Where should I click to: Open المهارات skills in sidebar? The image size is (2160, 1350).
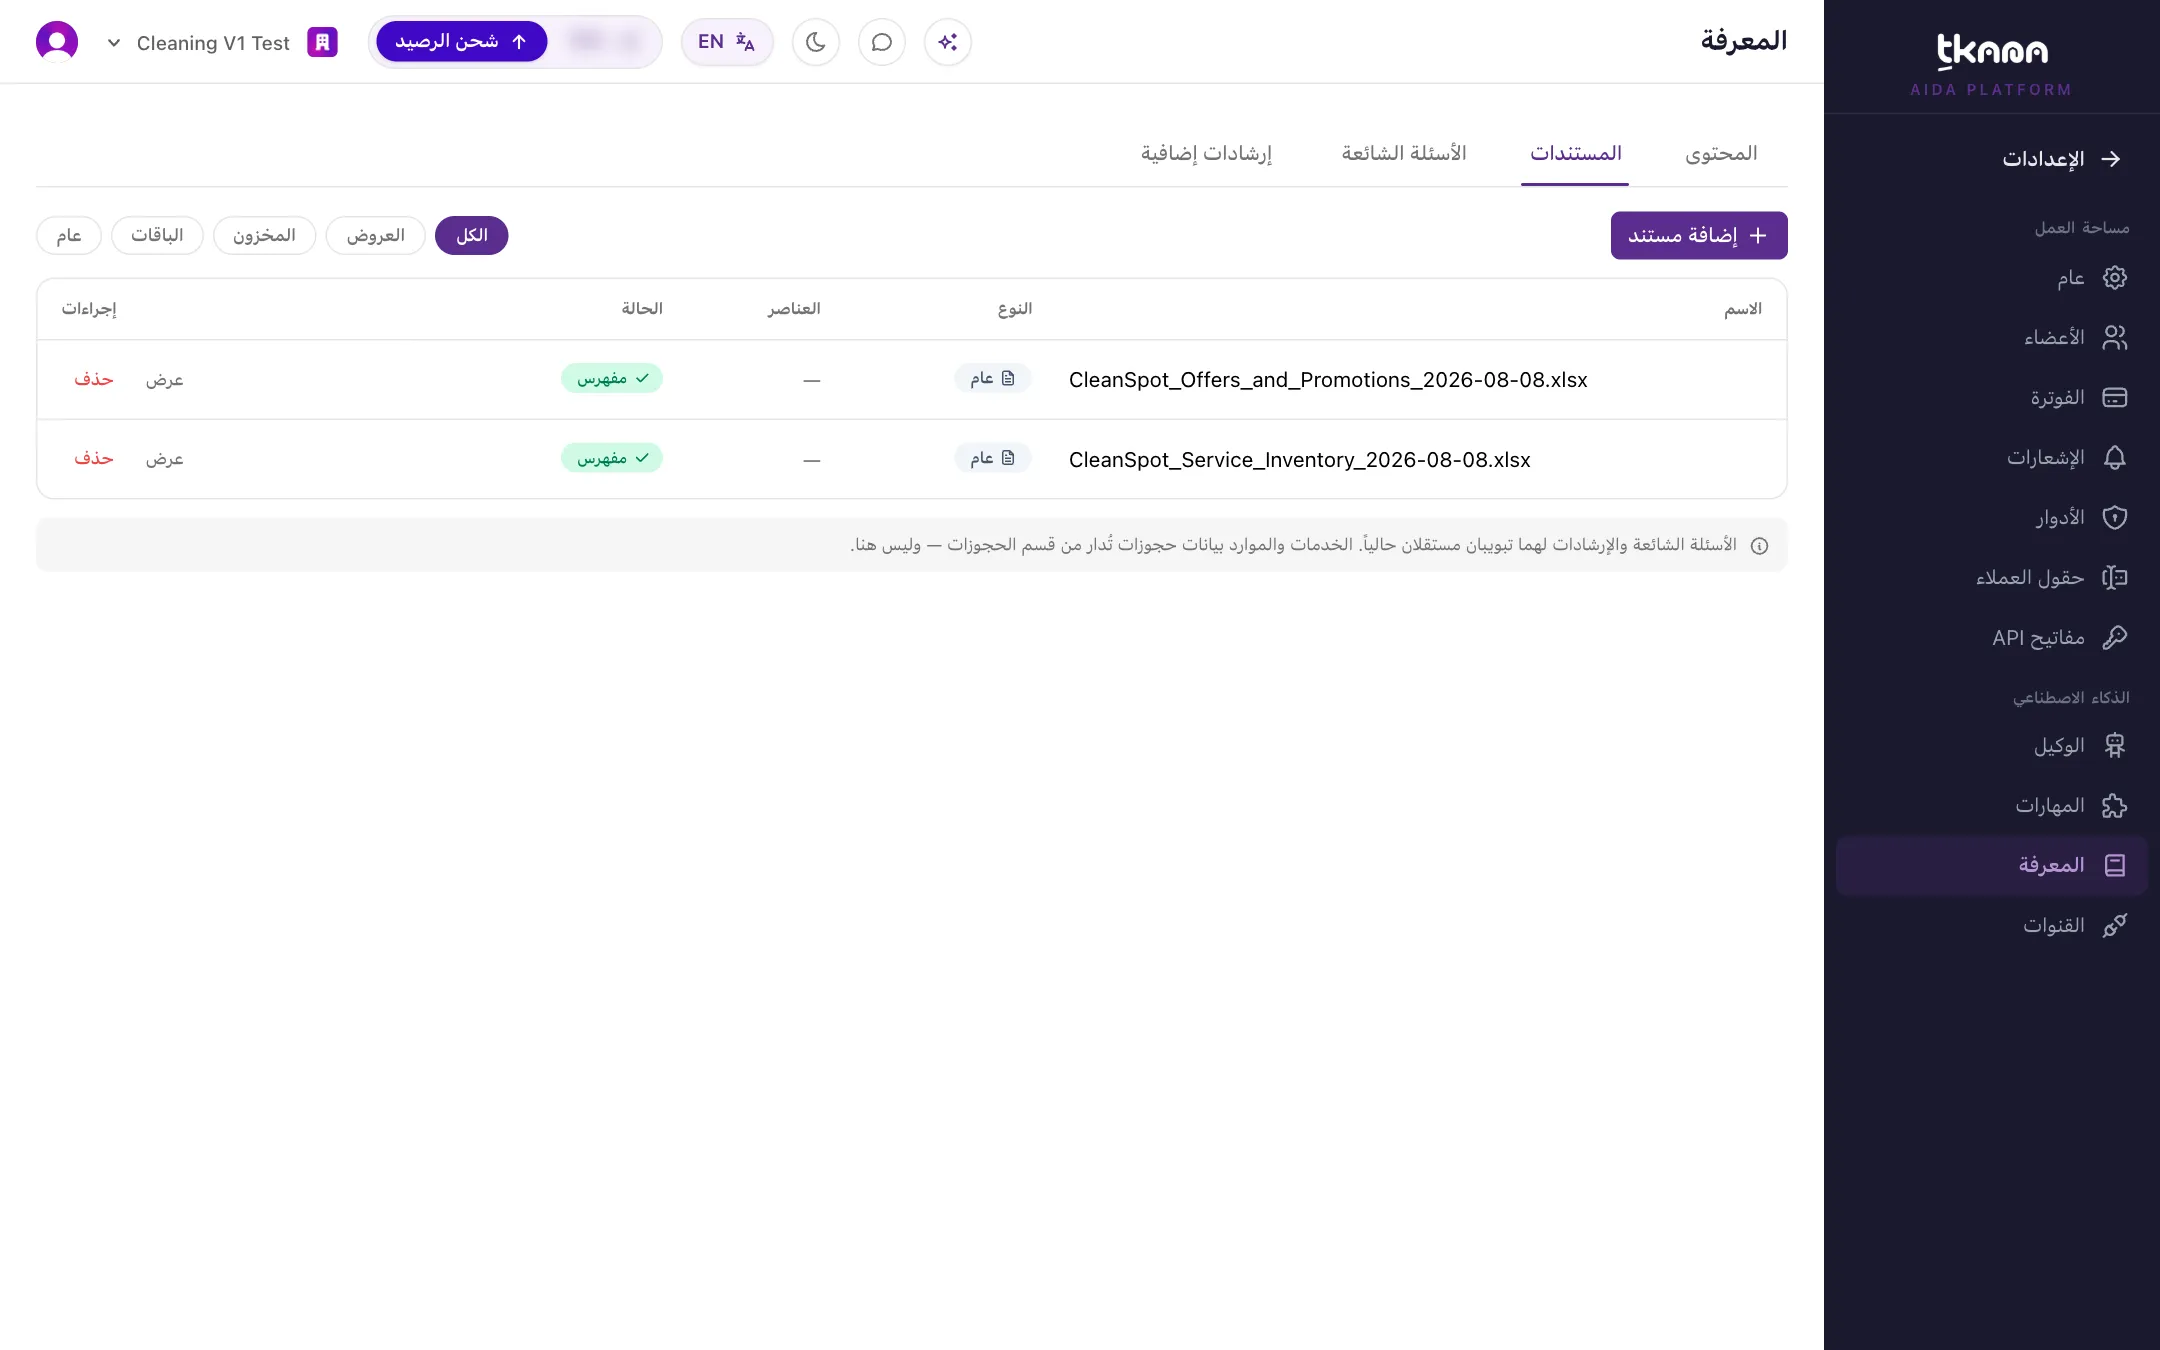(1992, 806)
